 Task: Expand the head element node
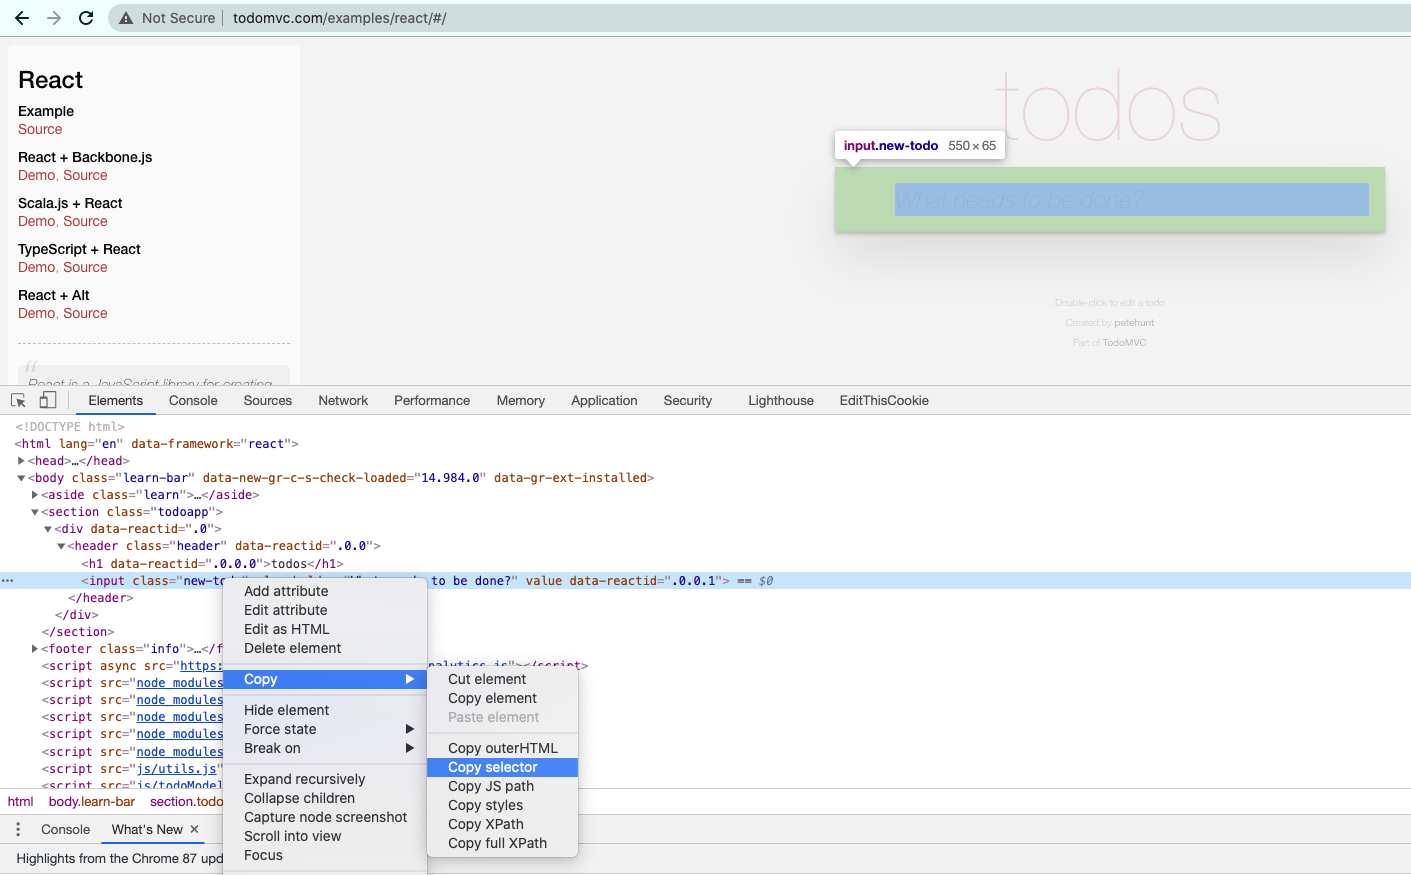(x=21, y=461)
